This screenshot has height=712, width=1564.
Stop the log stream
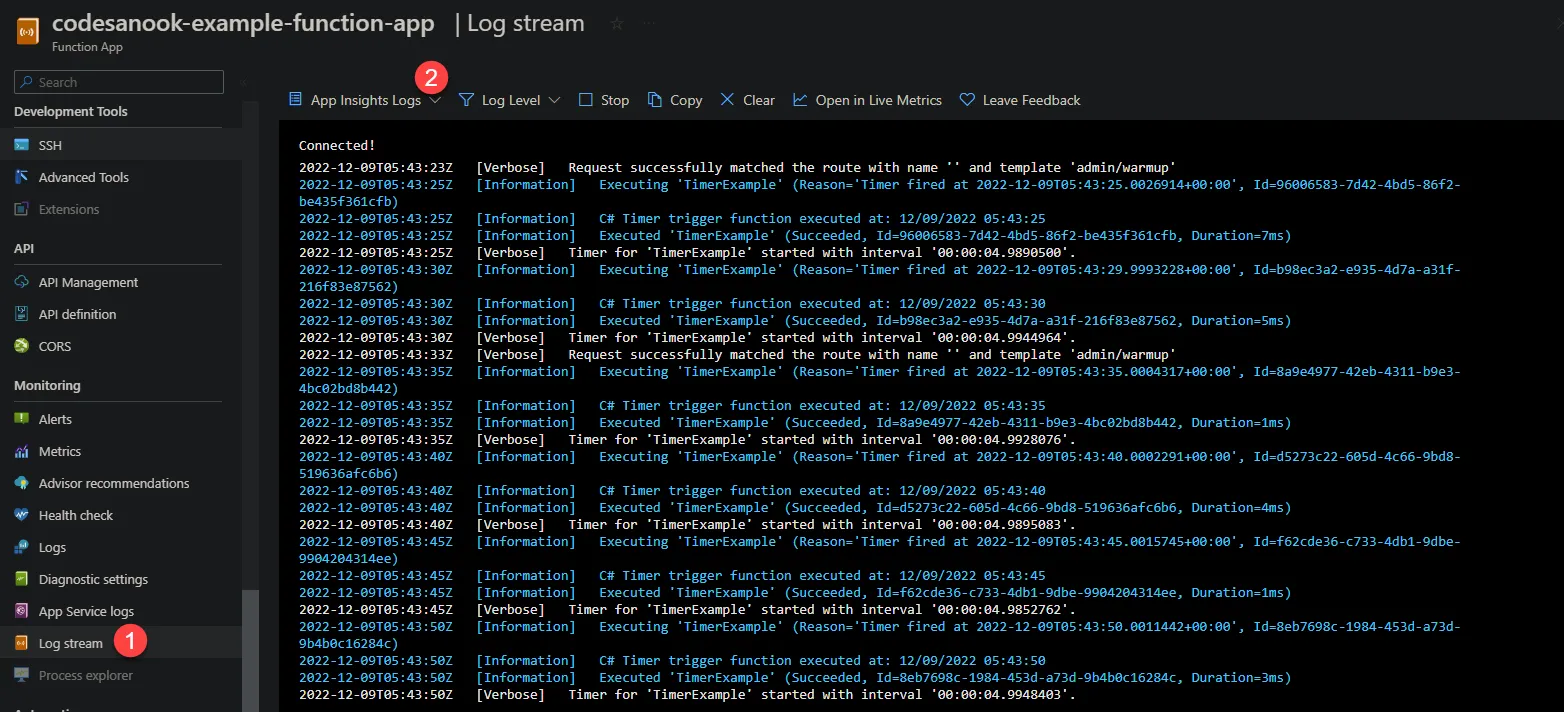pyautogui.click(x=604, y=100)
